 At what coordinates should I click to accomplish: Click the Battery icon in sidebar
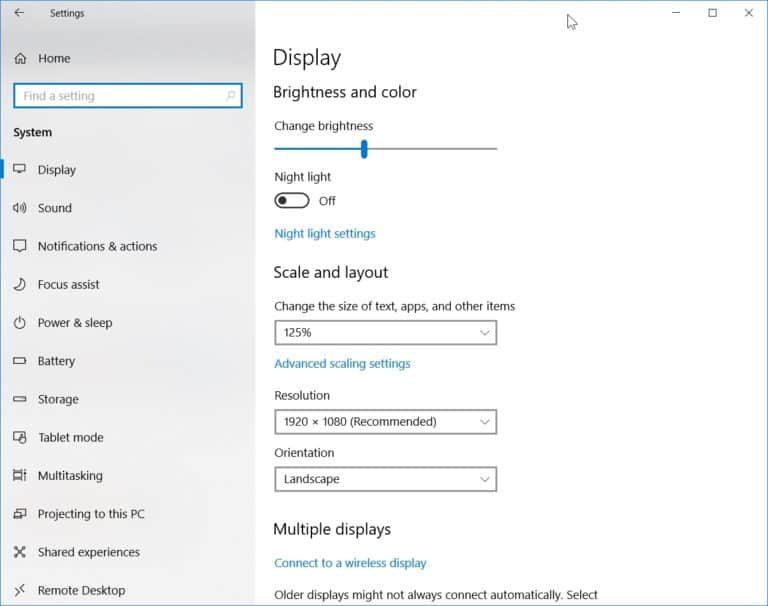point(20,361)
